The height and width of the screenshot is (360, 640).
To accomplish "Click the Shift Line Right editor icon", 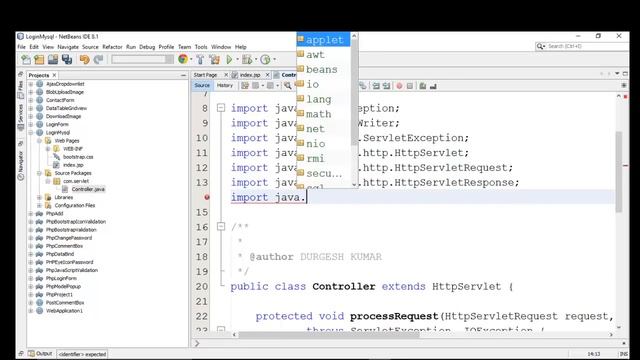I will coord(386,86).
